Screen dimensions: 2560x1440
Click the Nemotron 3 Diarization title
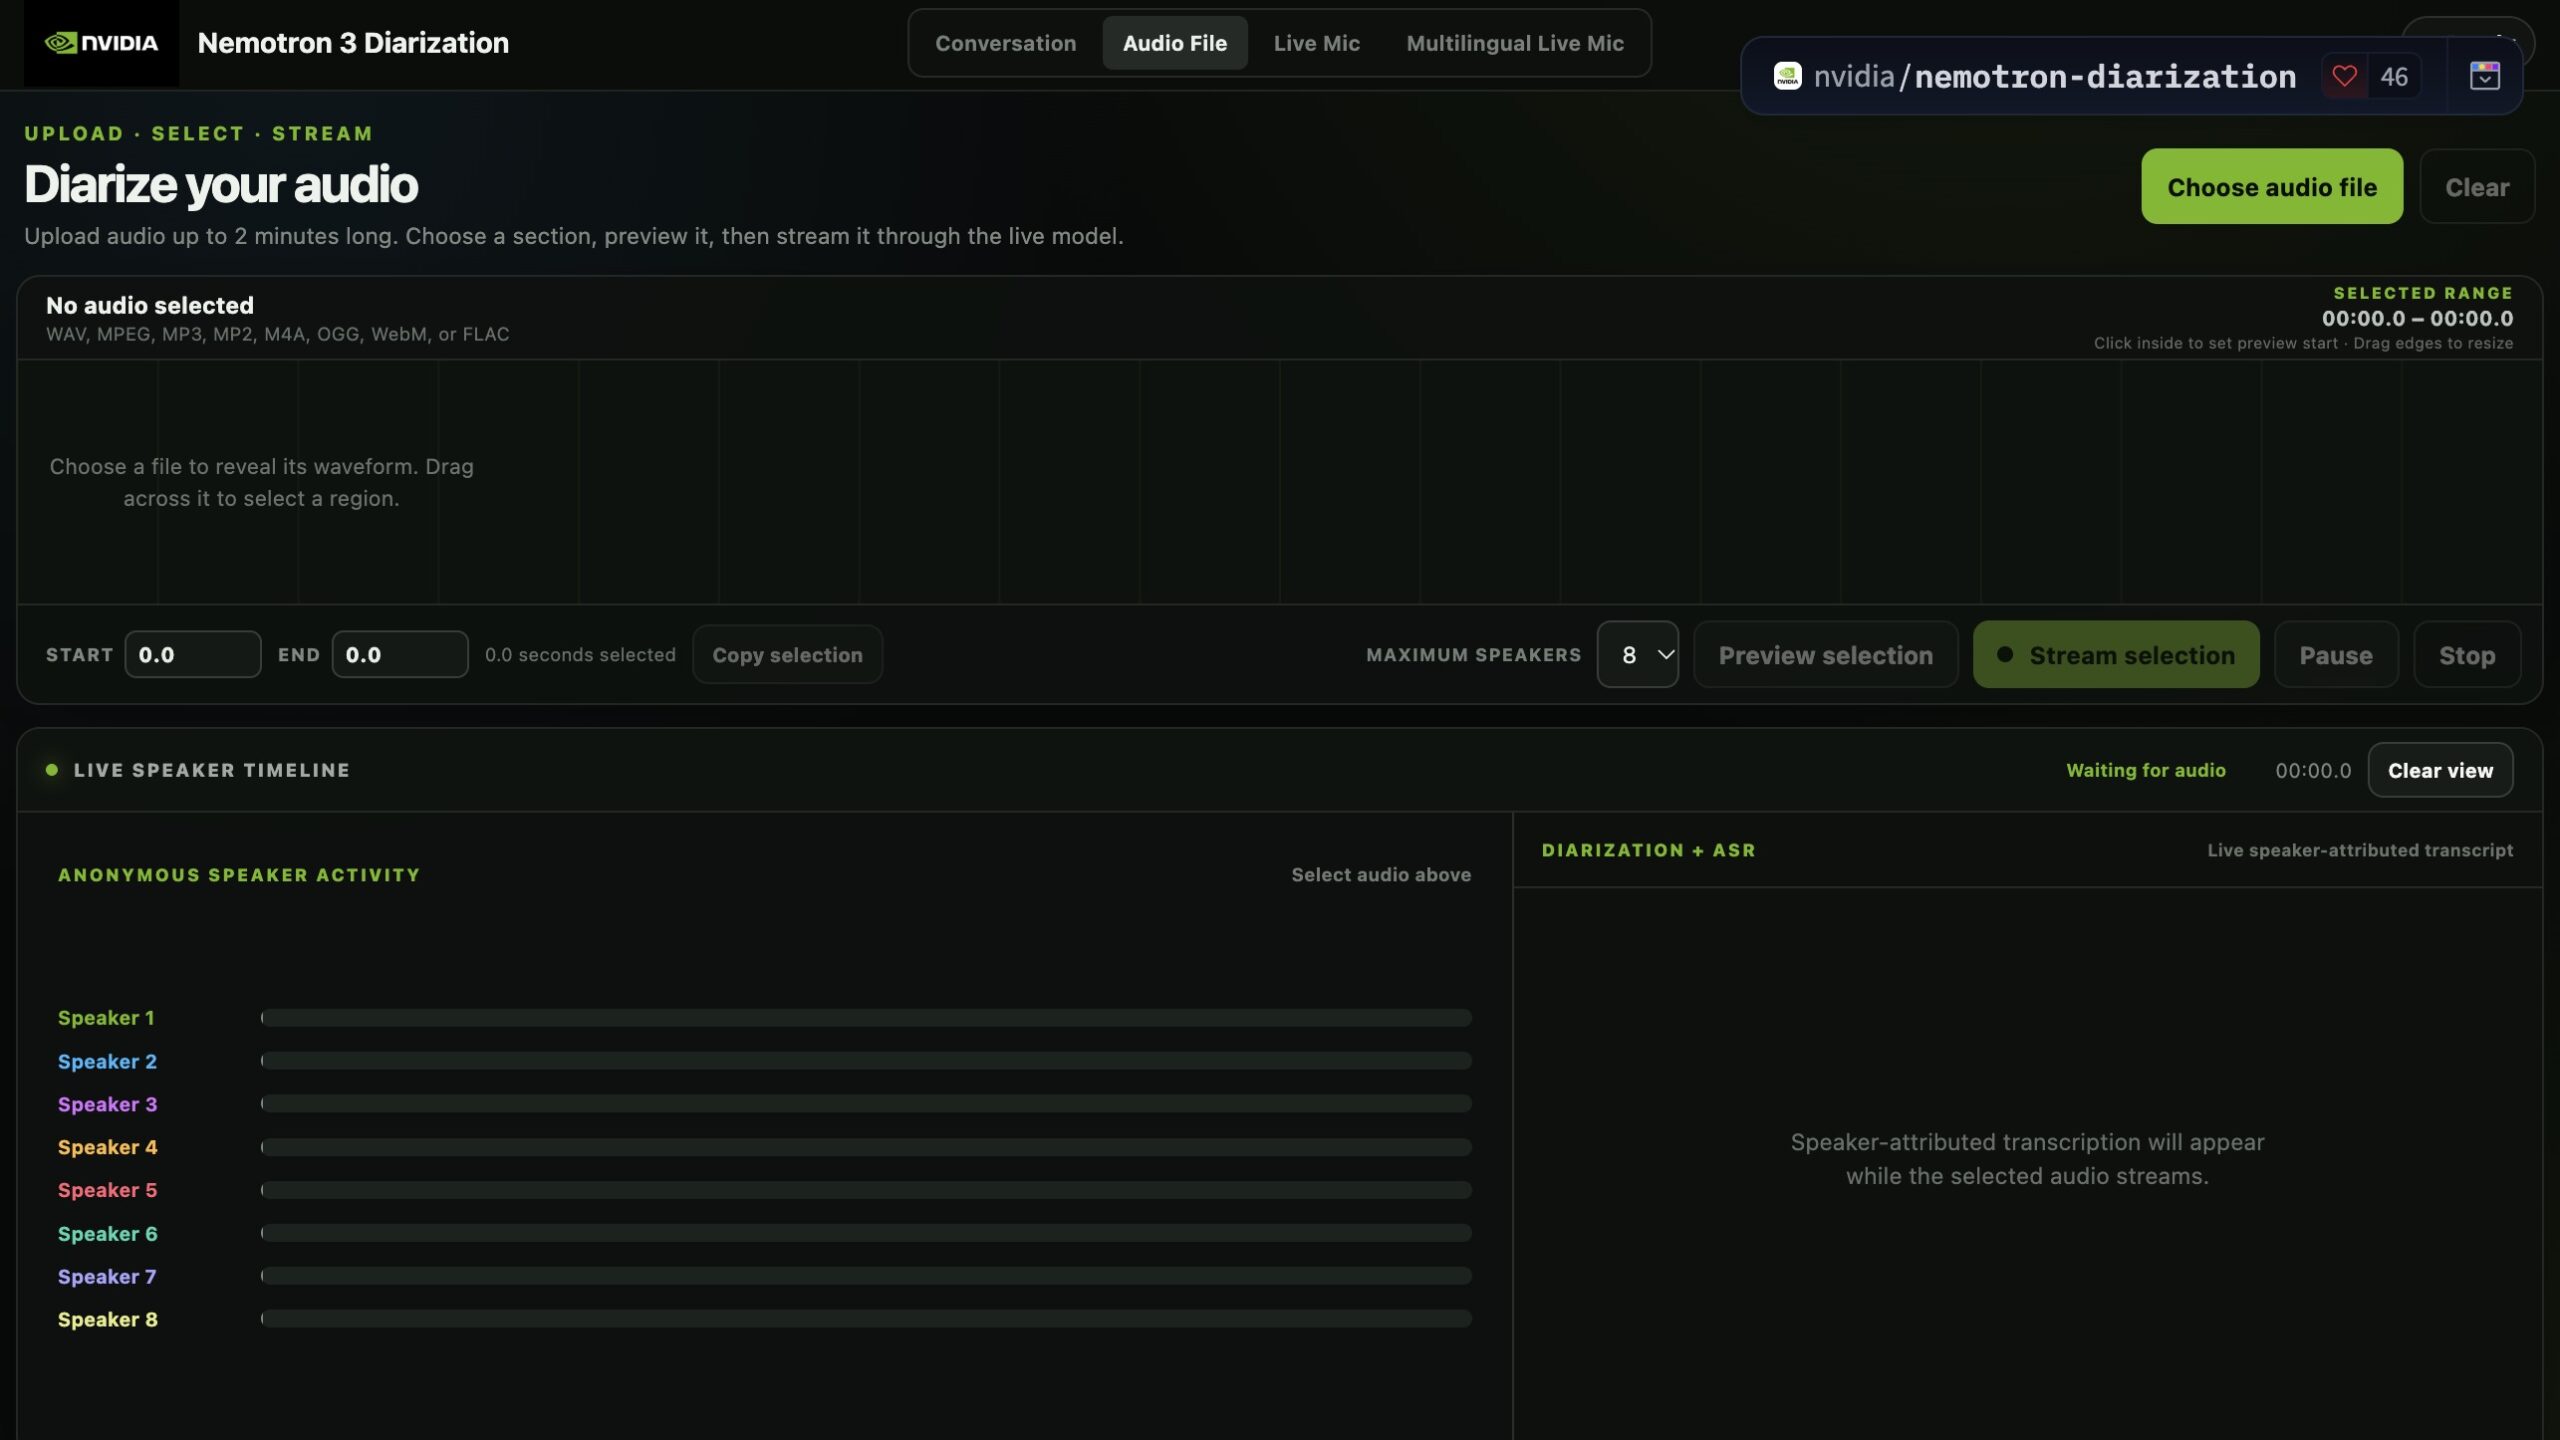(x=353, y=43)
